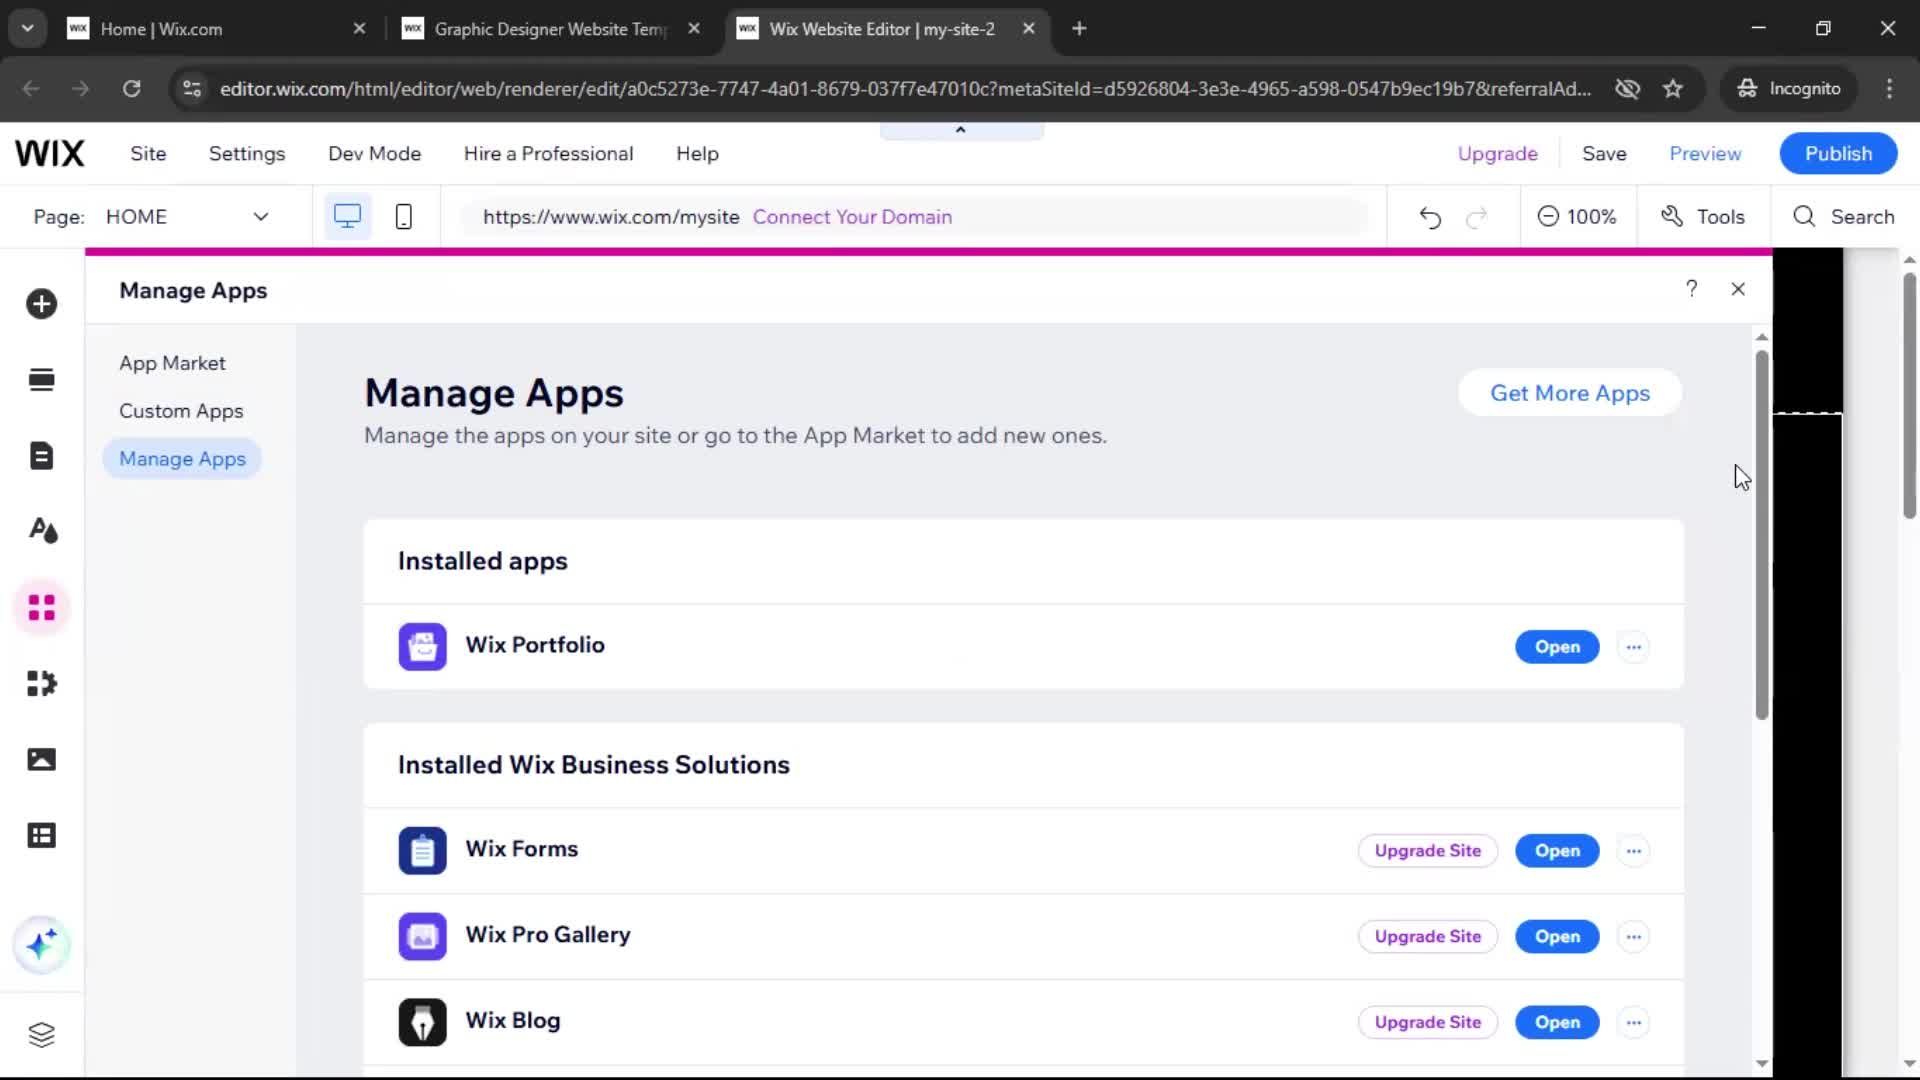The width and height of the screenshot is (1920, 1080).
Task: Click the Wix logo
Action: pos(49,153)
